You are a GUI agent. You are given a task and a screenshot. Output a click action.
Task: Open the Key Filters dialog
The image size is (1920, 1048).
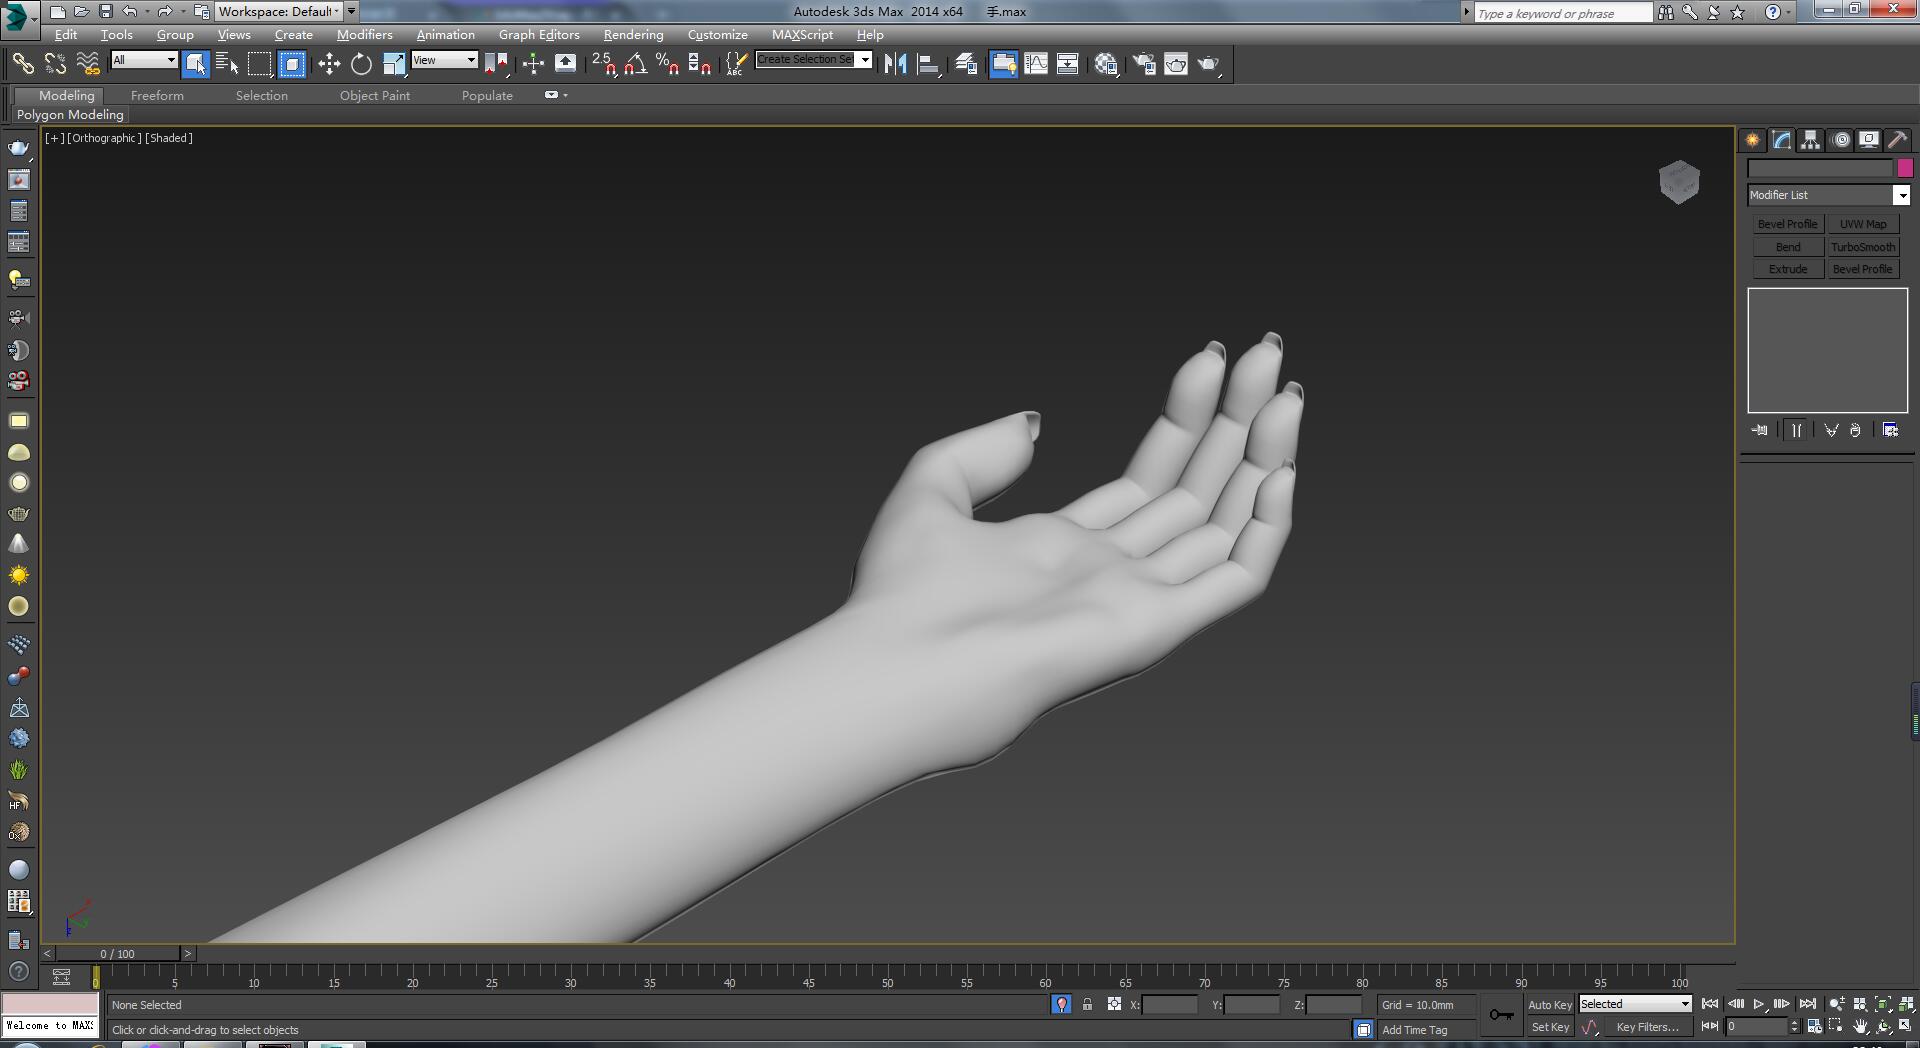click(1647, 1027)
